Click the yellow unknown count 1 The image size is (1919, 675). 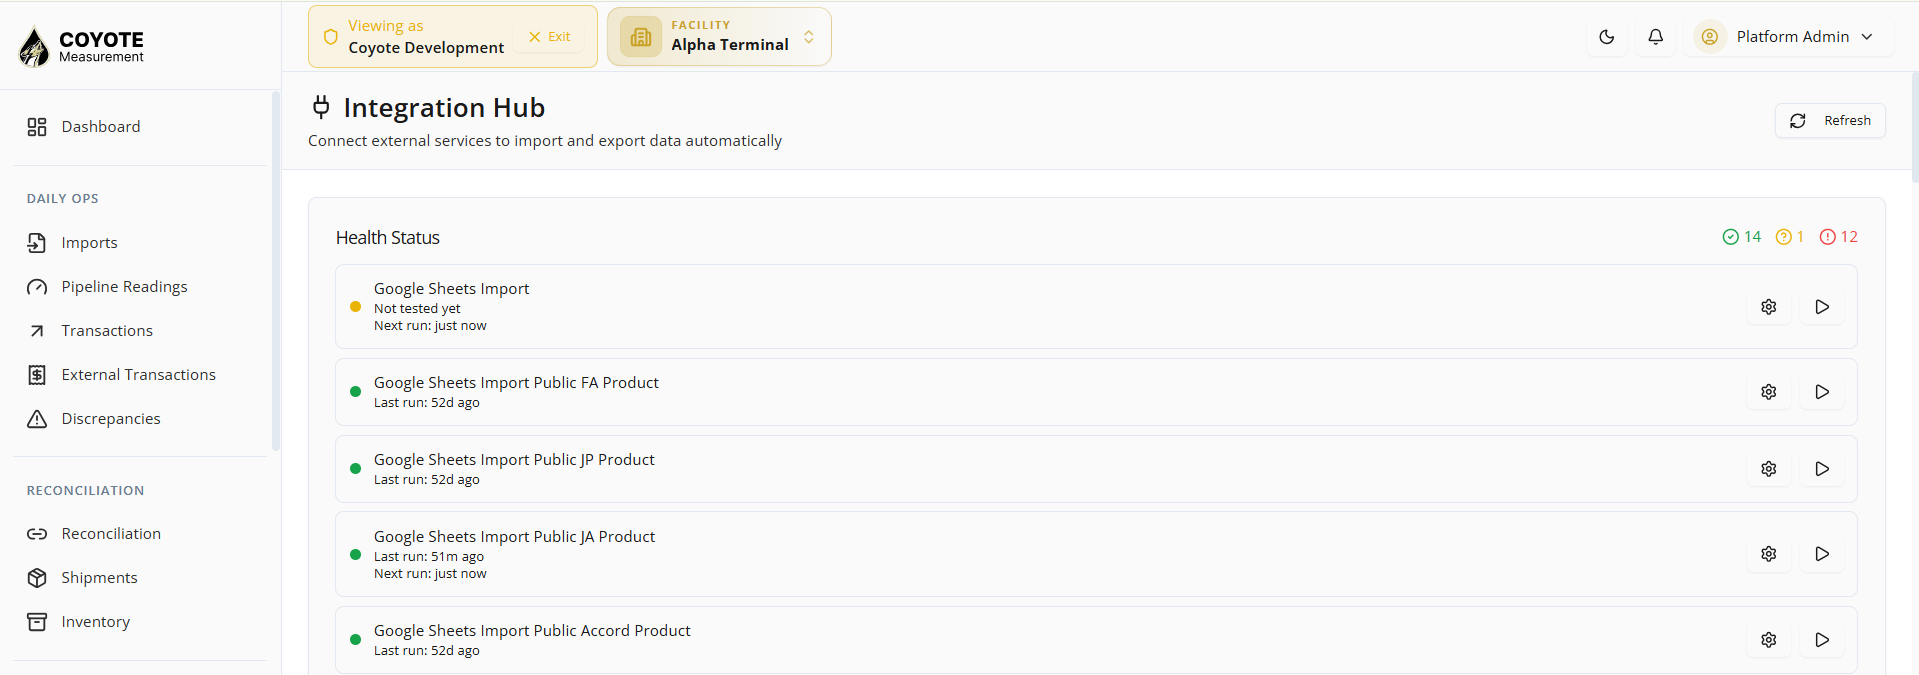pyautogui.click(x=1790, y=237)
